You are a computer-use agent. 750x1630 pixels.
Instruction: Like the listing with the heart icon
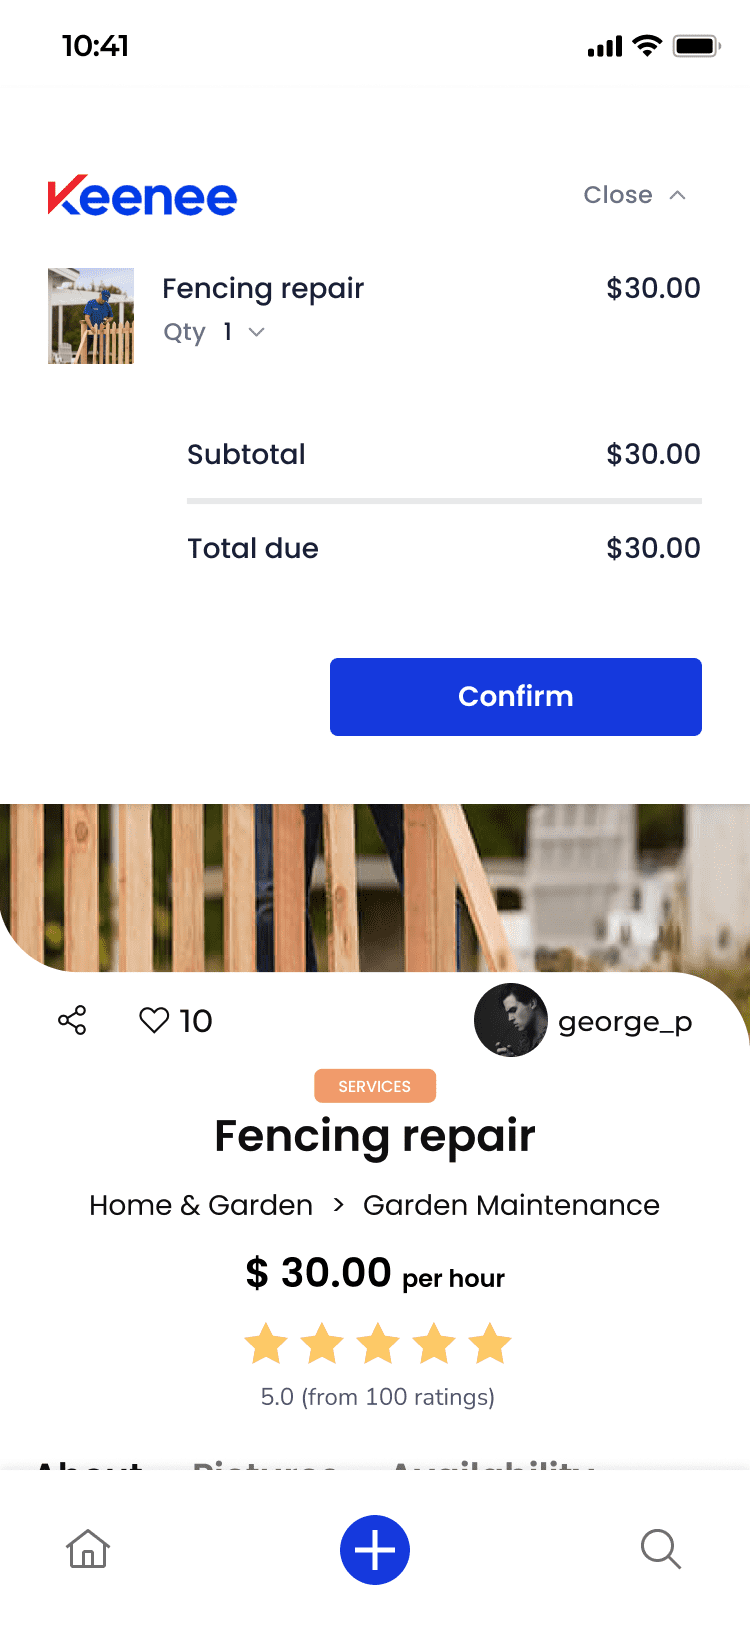coord(154,1020)
